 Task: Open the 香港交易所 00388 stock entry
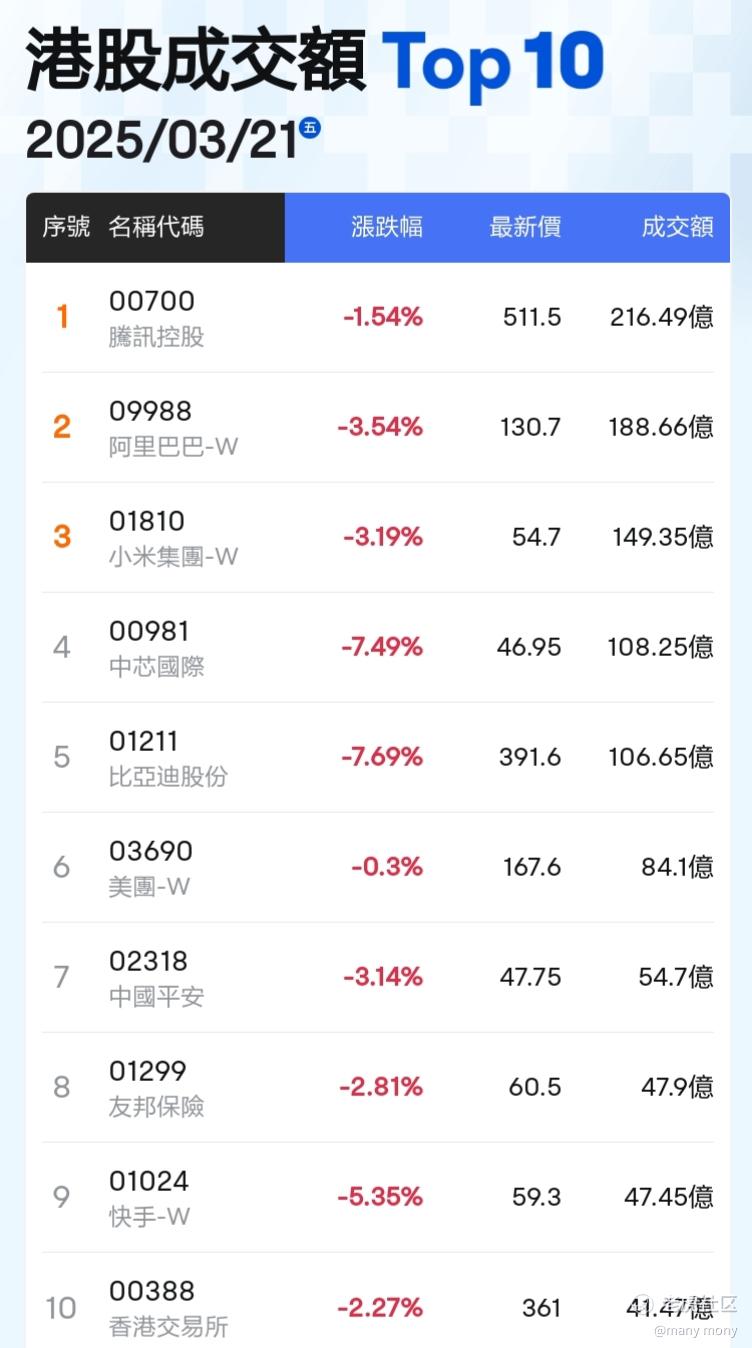coord(378,1300)
